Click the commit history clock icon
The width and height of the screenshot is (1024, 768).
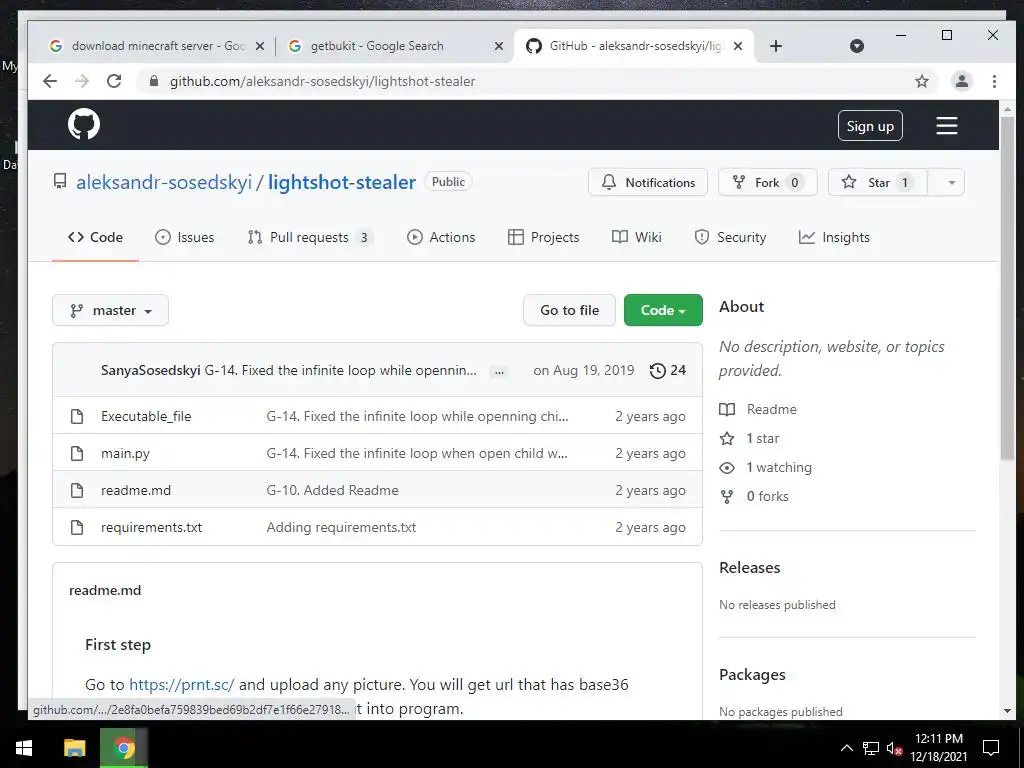coord(658,370)
